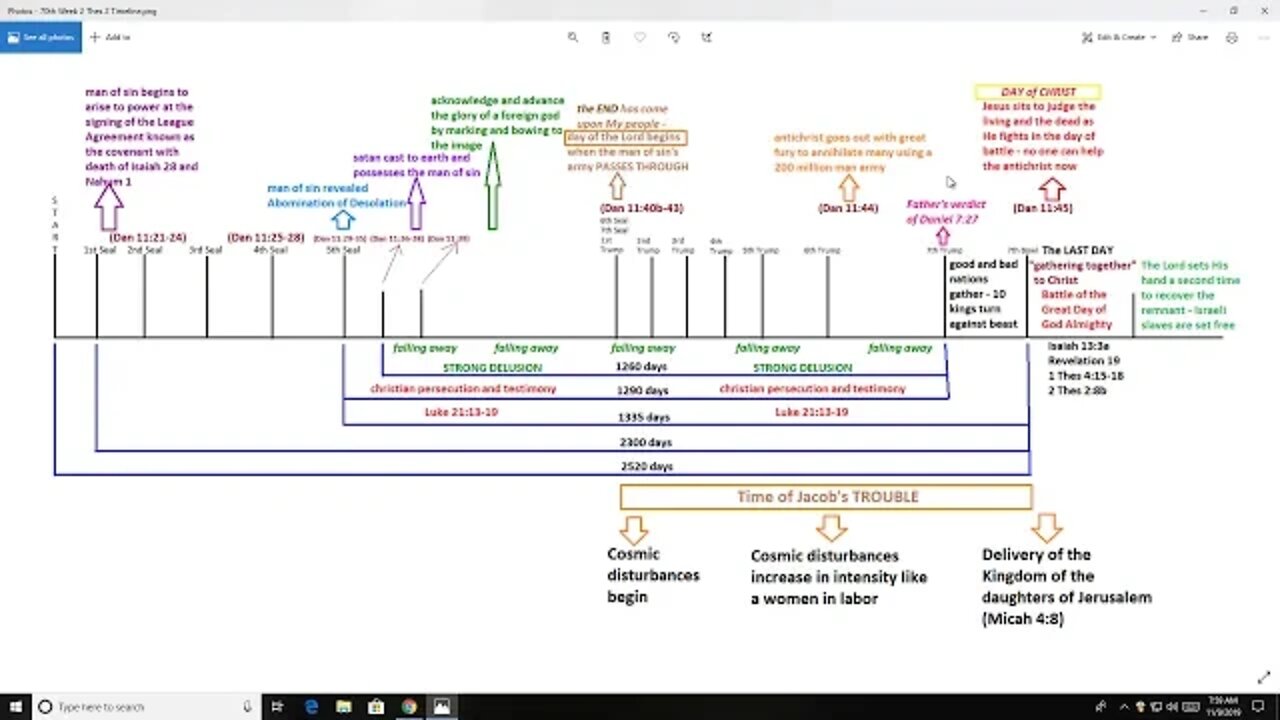
Task: Click the '(Dan 11:44)' reference
Action: [847, 208]
